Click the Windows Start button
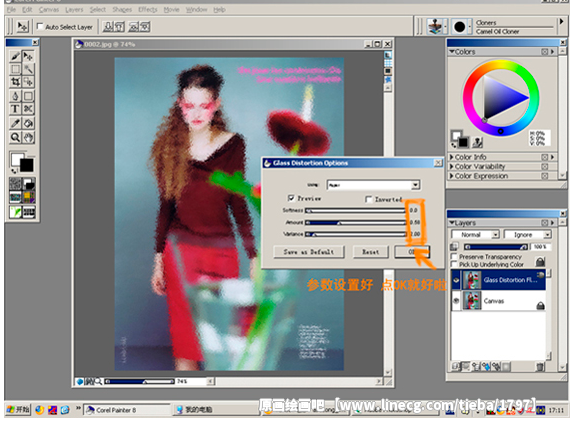This screenshot has height=424, width=577. click(x=18, y=409)
